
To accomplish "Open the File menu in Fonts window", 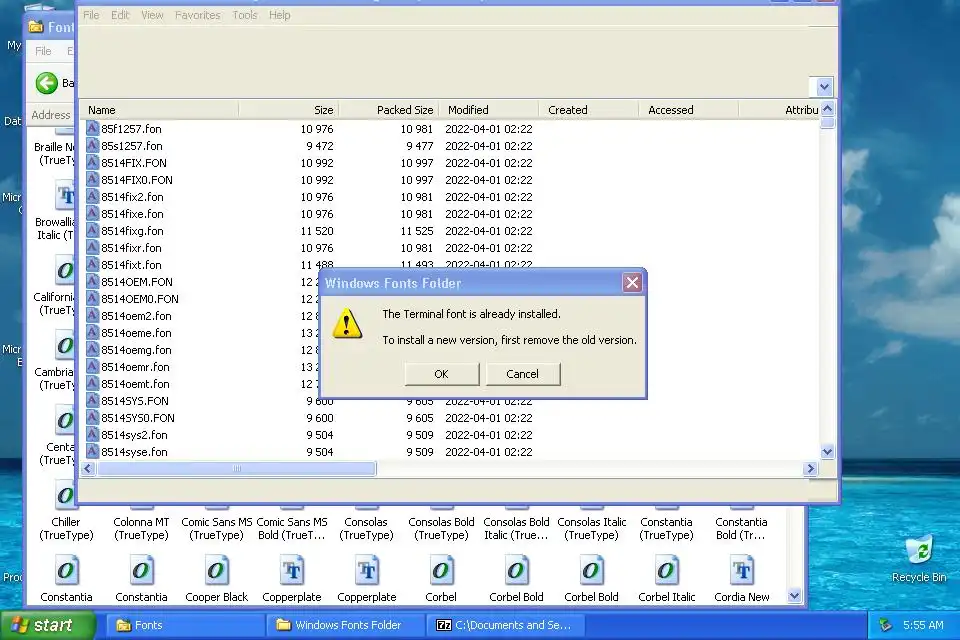I will pos(43,51).
